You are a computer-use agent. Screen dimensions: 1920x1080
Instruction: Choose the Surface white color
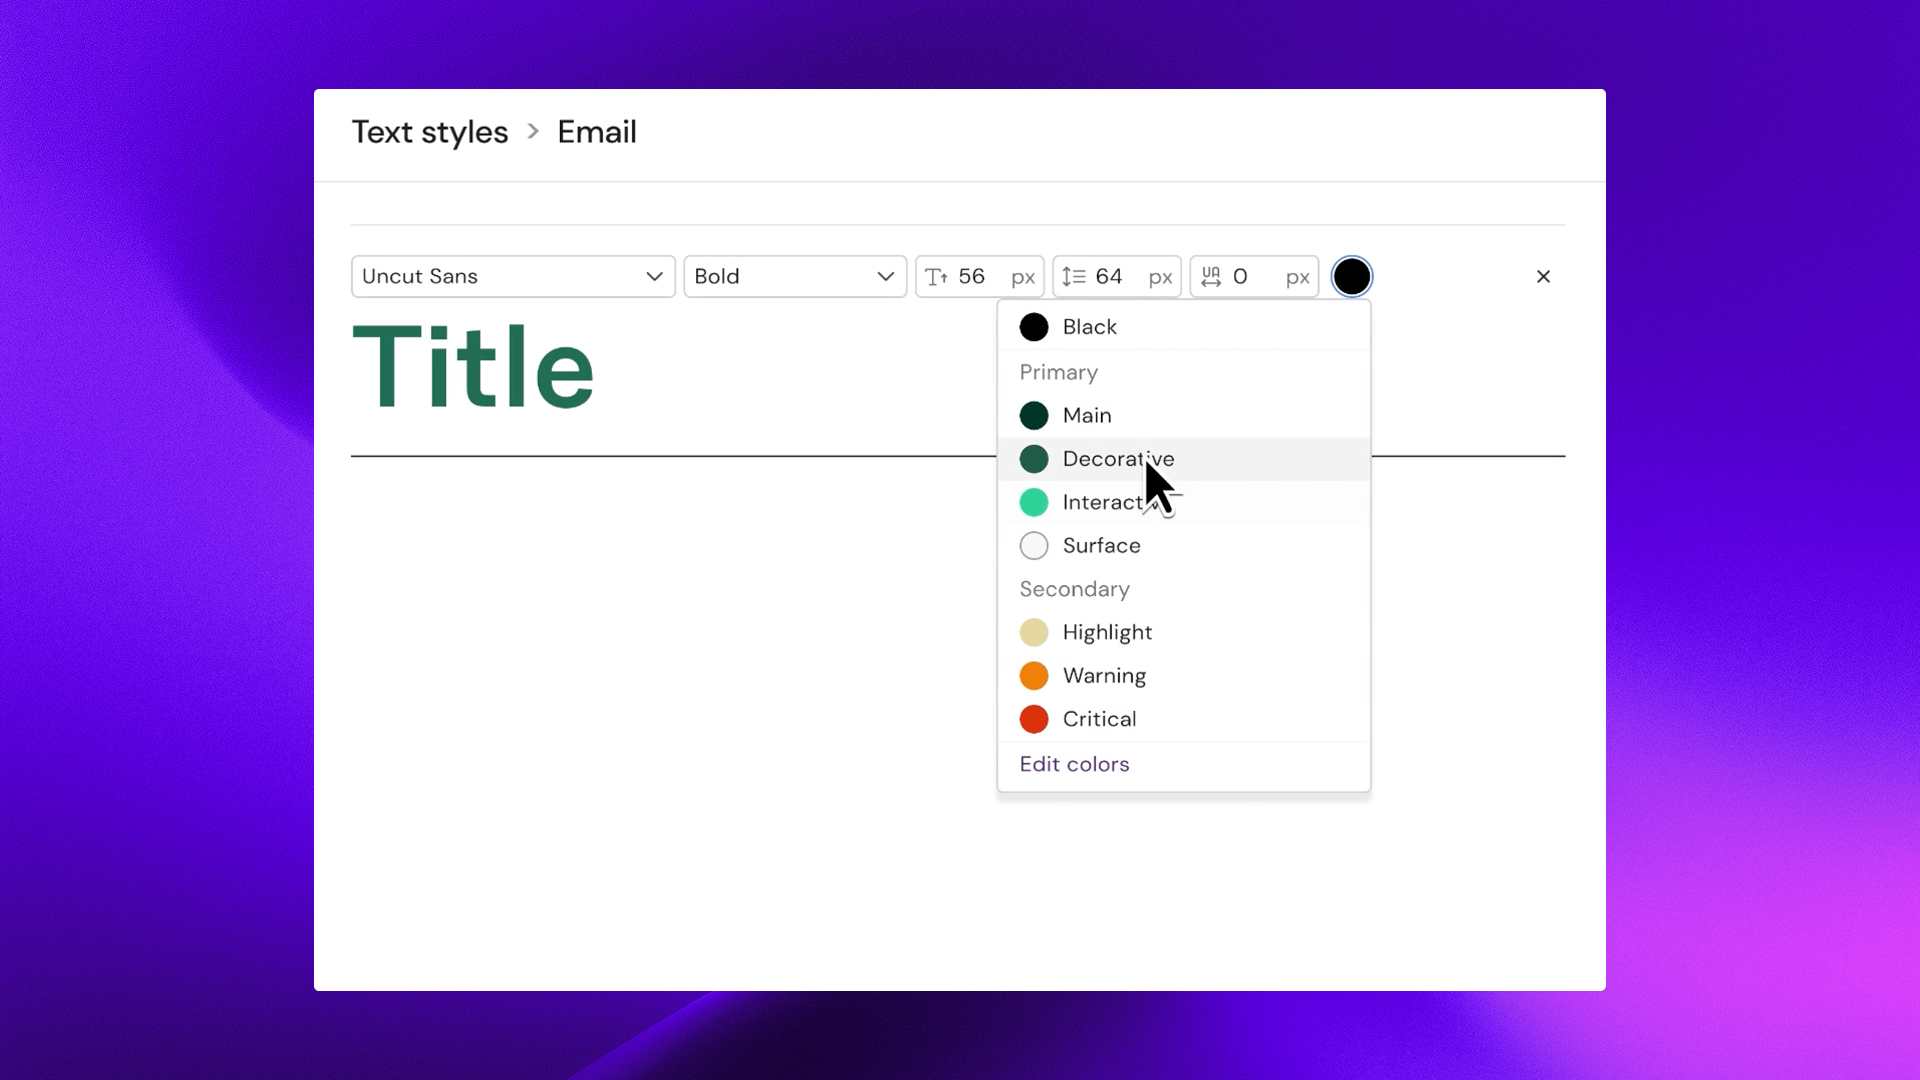(x=1100, y=546)
